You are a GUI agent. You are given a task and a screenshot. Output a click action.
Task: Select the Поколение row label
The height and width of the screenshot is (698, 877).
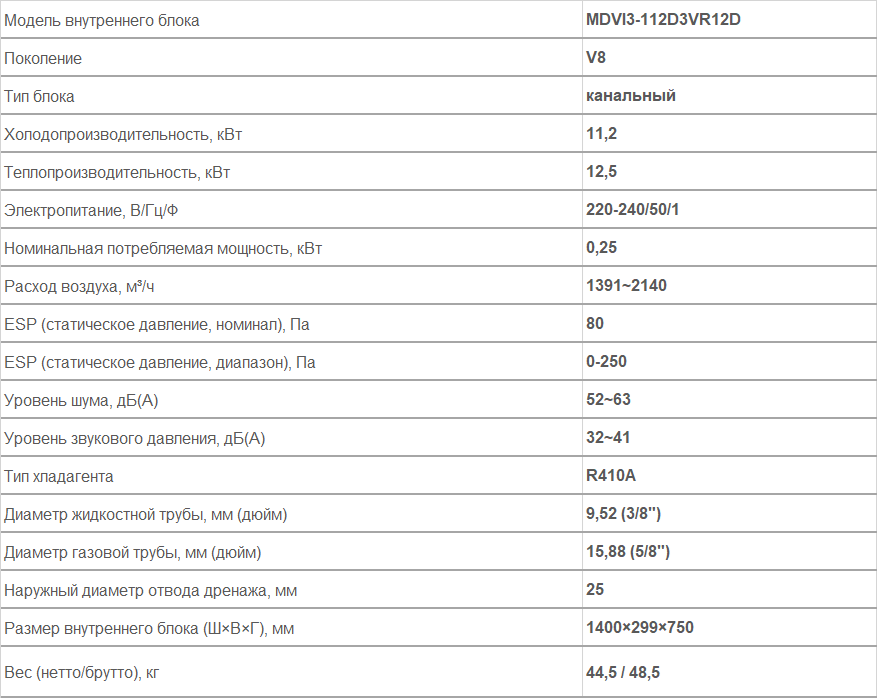click(x=43, y=58)
